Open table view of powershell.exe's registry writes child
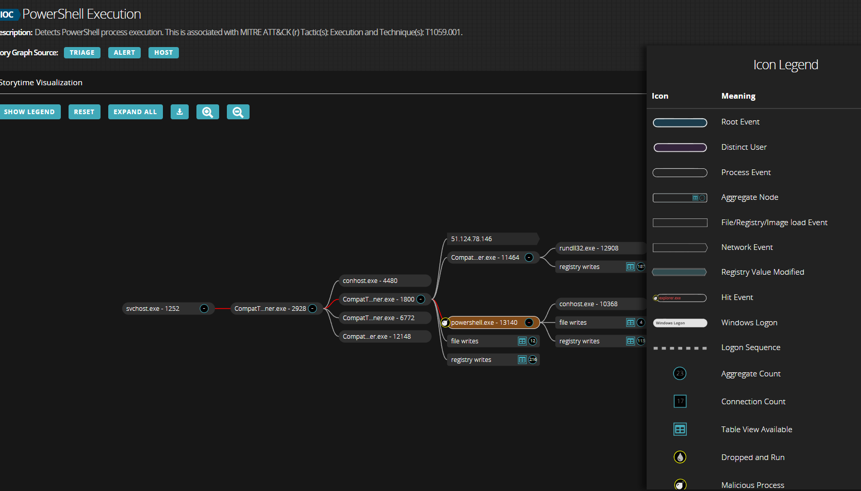Image resolution: width=861 pixels, height=491 pixels. tap(630, 341)
